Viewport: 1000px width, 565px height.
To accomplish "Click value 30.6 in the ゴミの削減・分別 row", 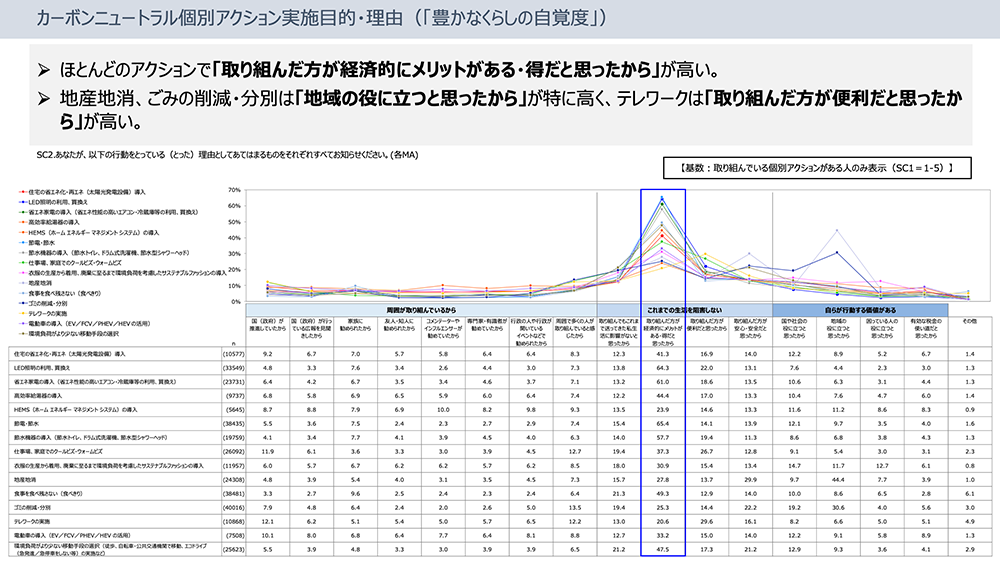I will 838,508.
